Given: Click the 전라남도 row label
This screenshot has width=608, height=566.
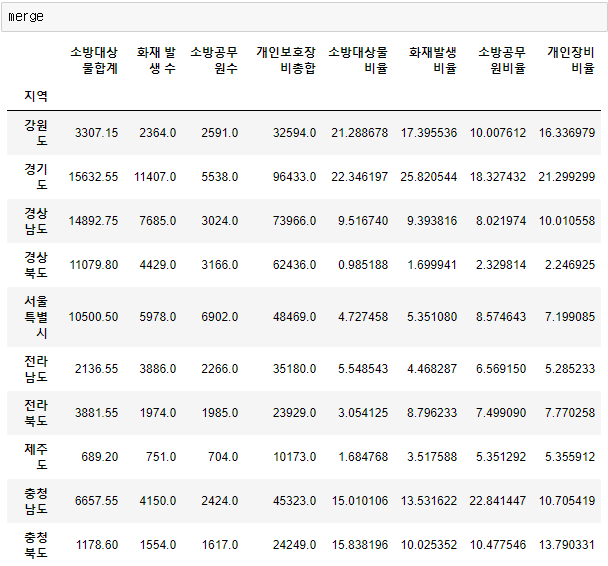Looking at the screenshot, I should click(36, 369).
